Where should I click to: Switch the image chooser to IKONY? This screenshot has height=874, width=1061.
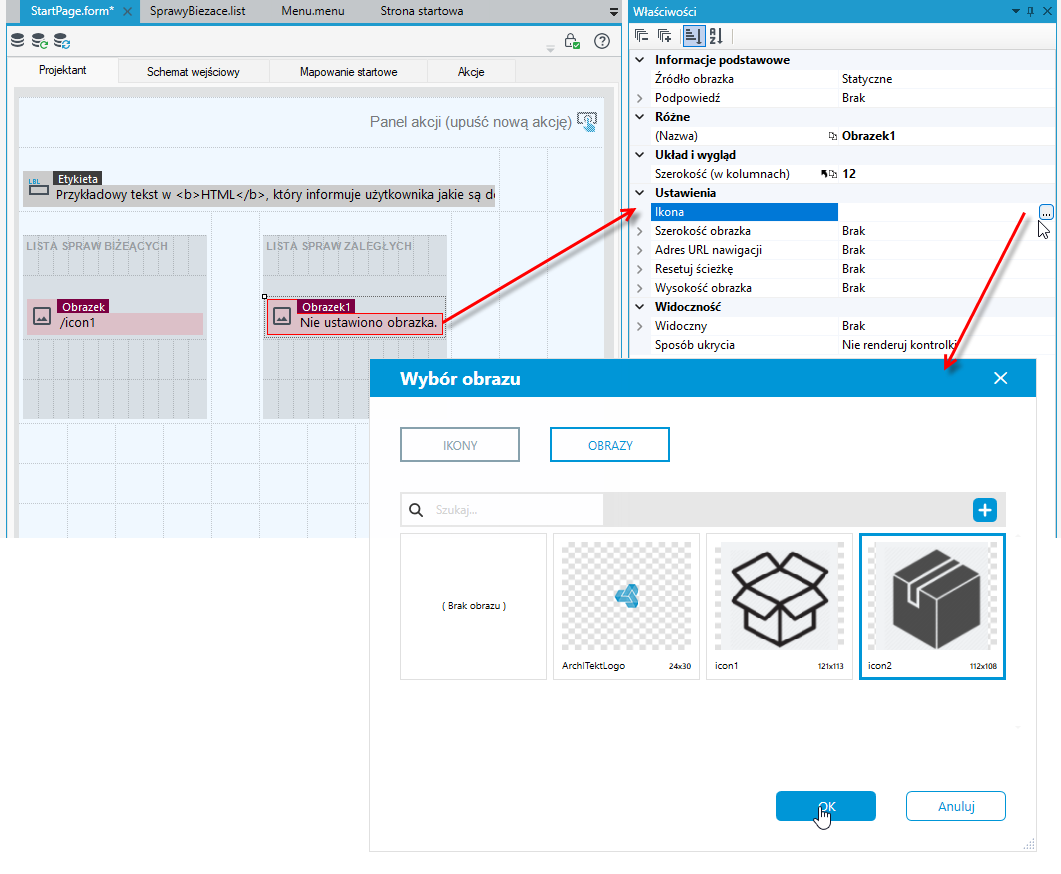coord(460,445)
